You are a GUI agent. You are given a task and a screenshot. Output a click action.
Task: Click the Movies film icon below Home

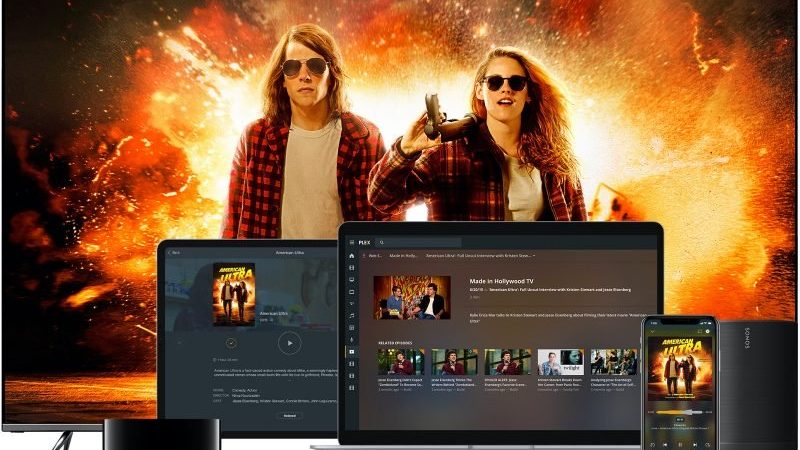351,268
